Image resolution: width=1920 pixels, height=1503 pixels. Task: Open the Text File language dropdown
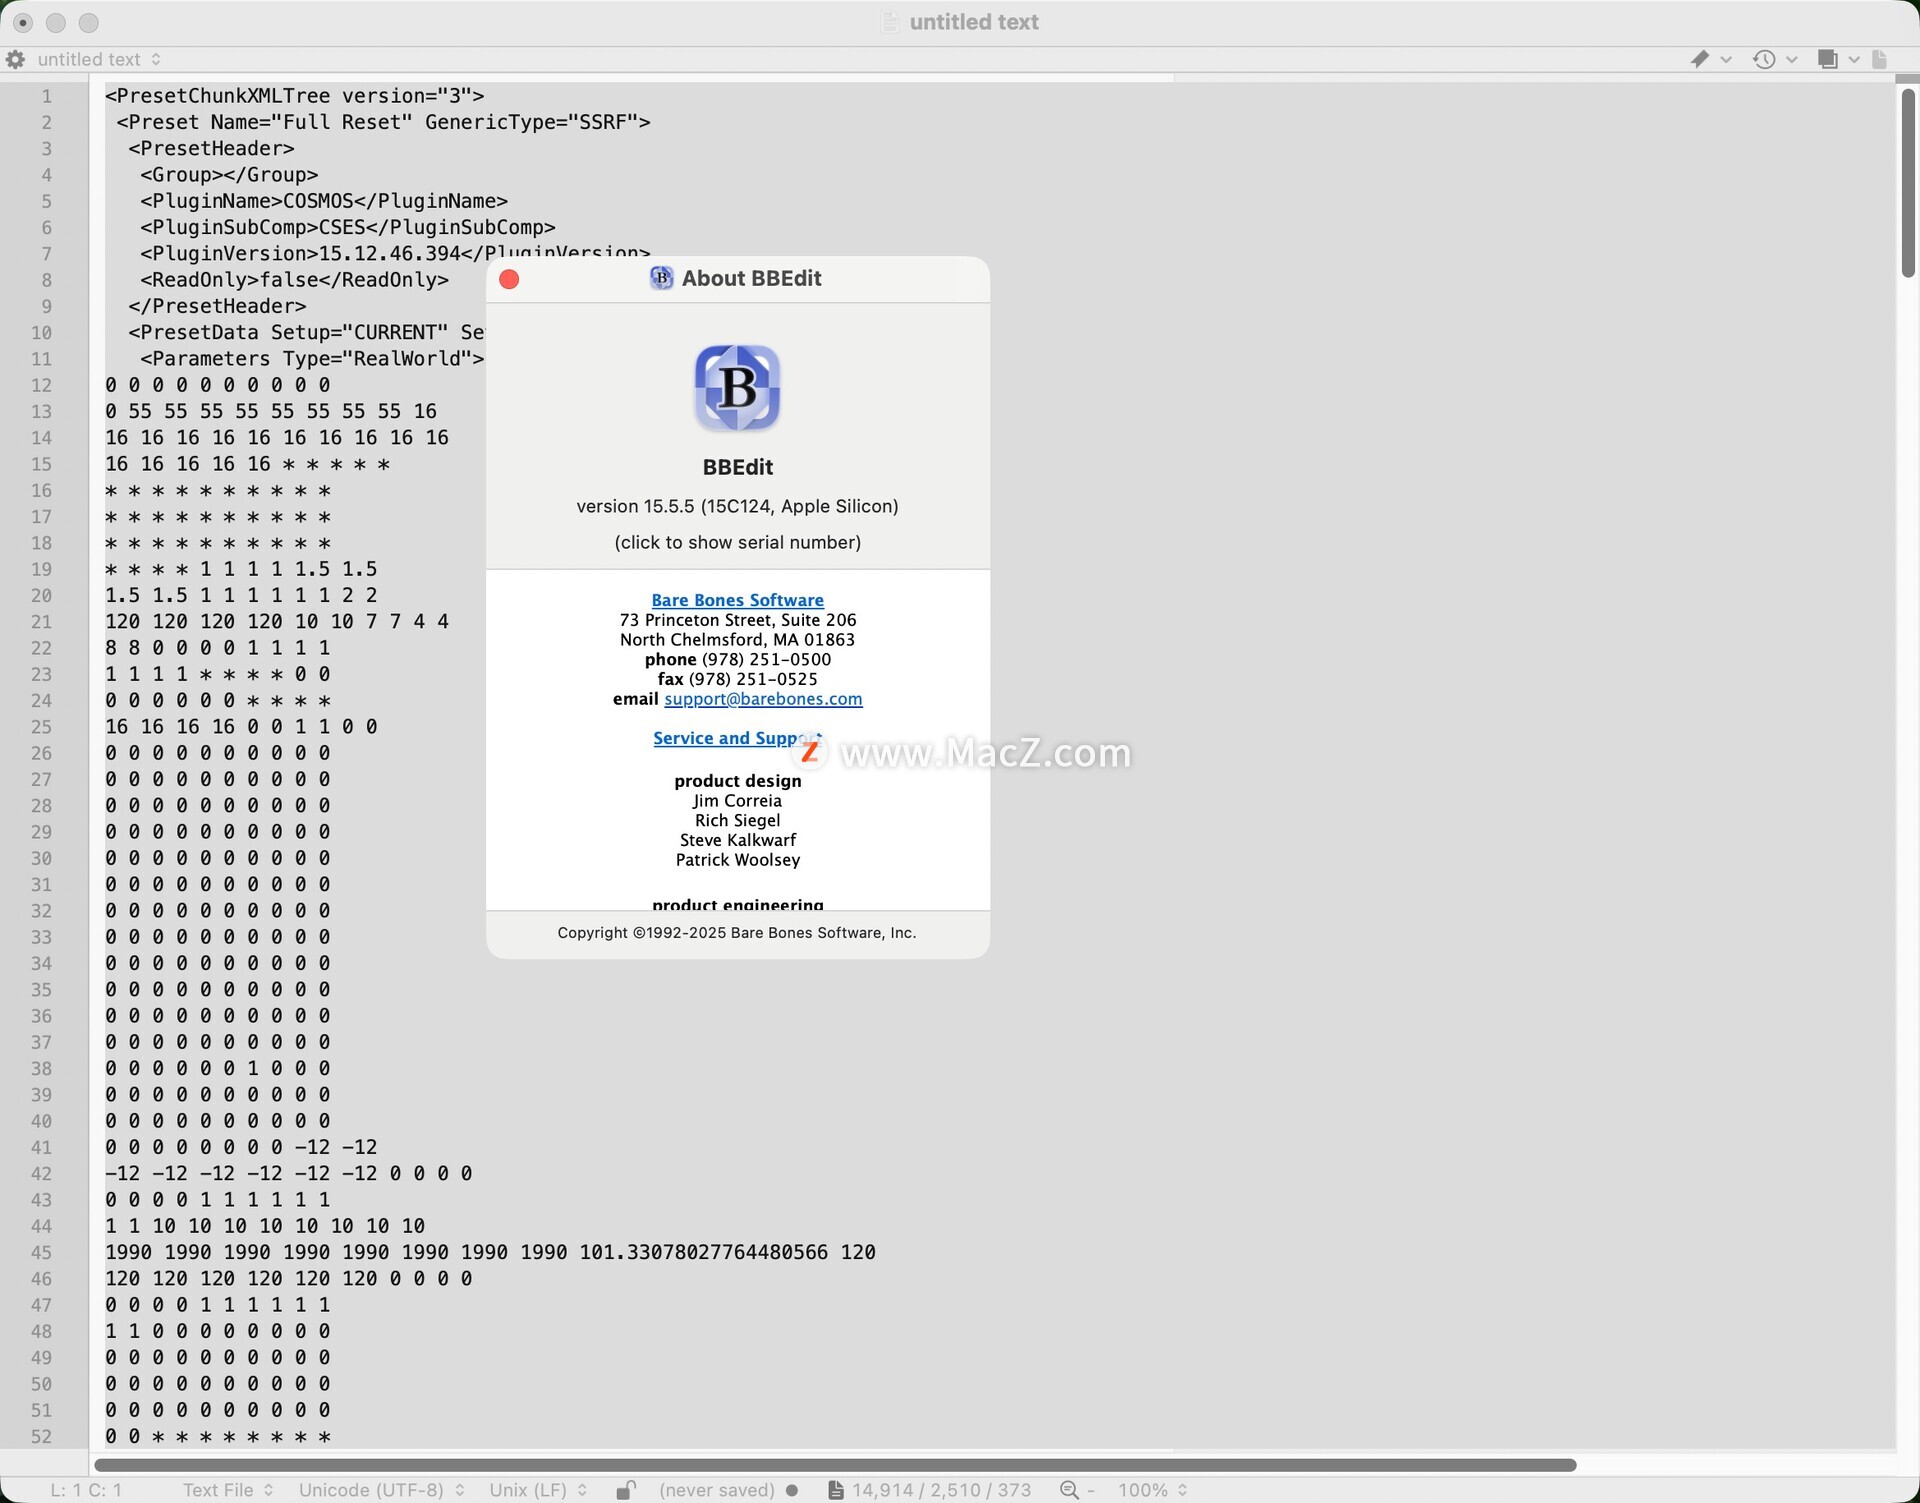point(227,1490)
